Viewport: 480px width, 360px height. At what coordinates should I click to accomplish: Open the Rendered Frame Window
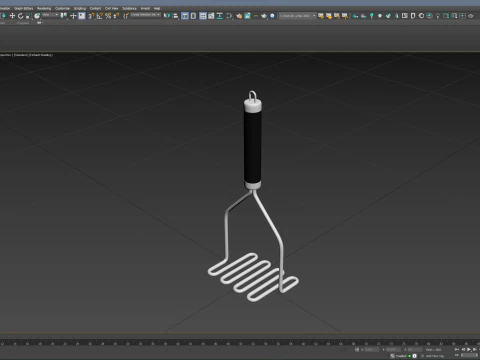pyautogui.click(x=247, y=16)
